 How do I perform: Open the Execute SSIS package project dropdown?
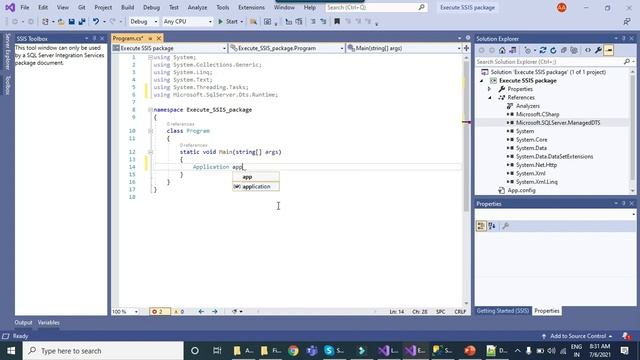(x=170, y=48)
